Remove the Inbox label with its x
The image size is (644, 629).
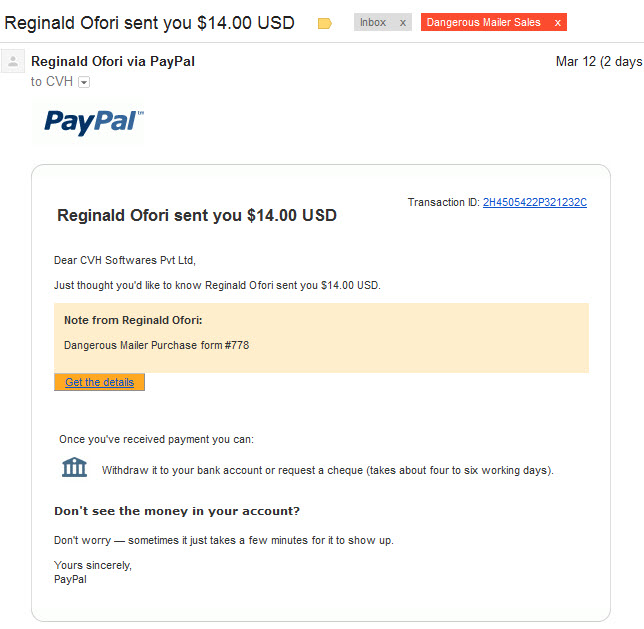pyautogui.click(x=403, y=23)
